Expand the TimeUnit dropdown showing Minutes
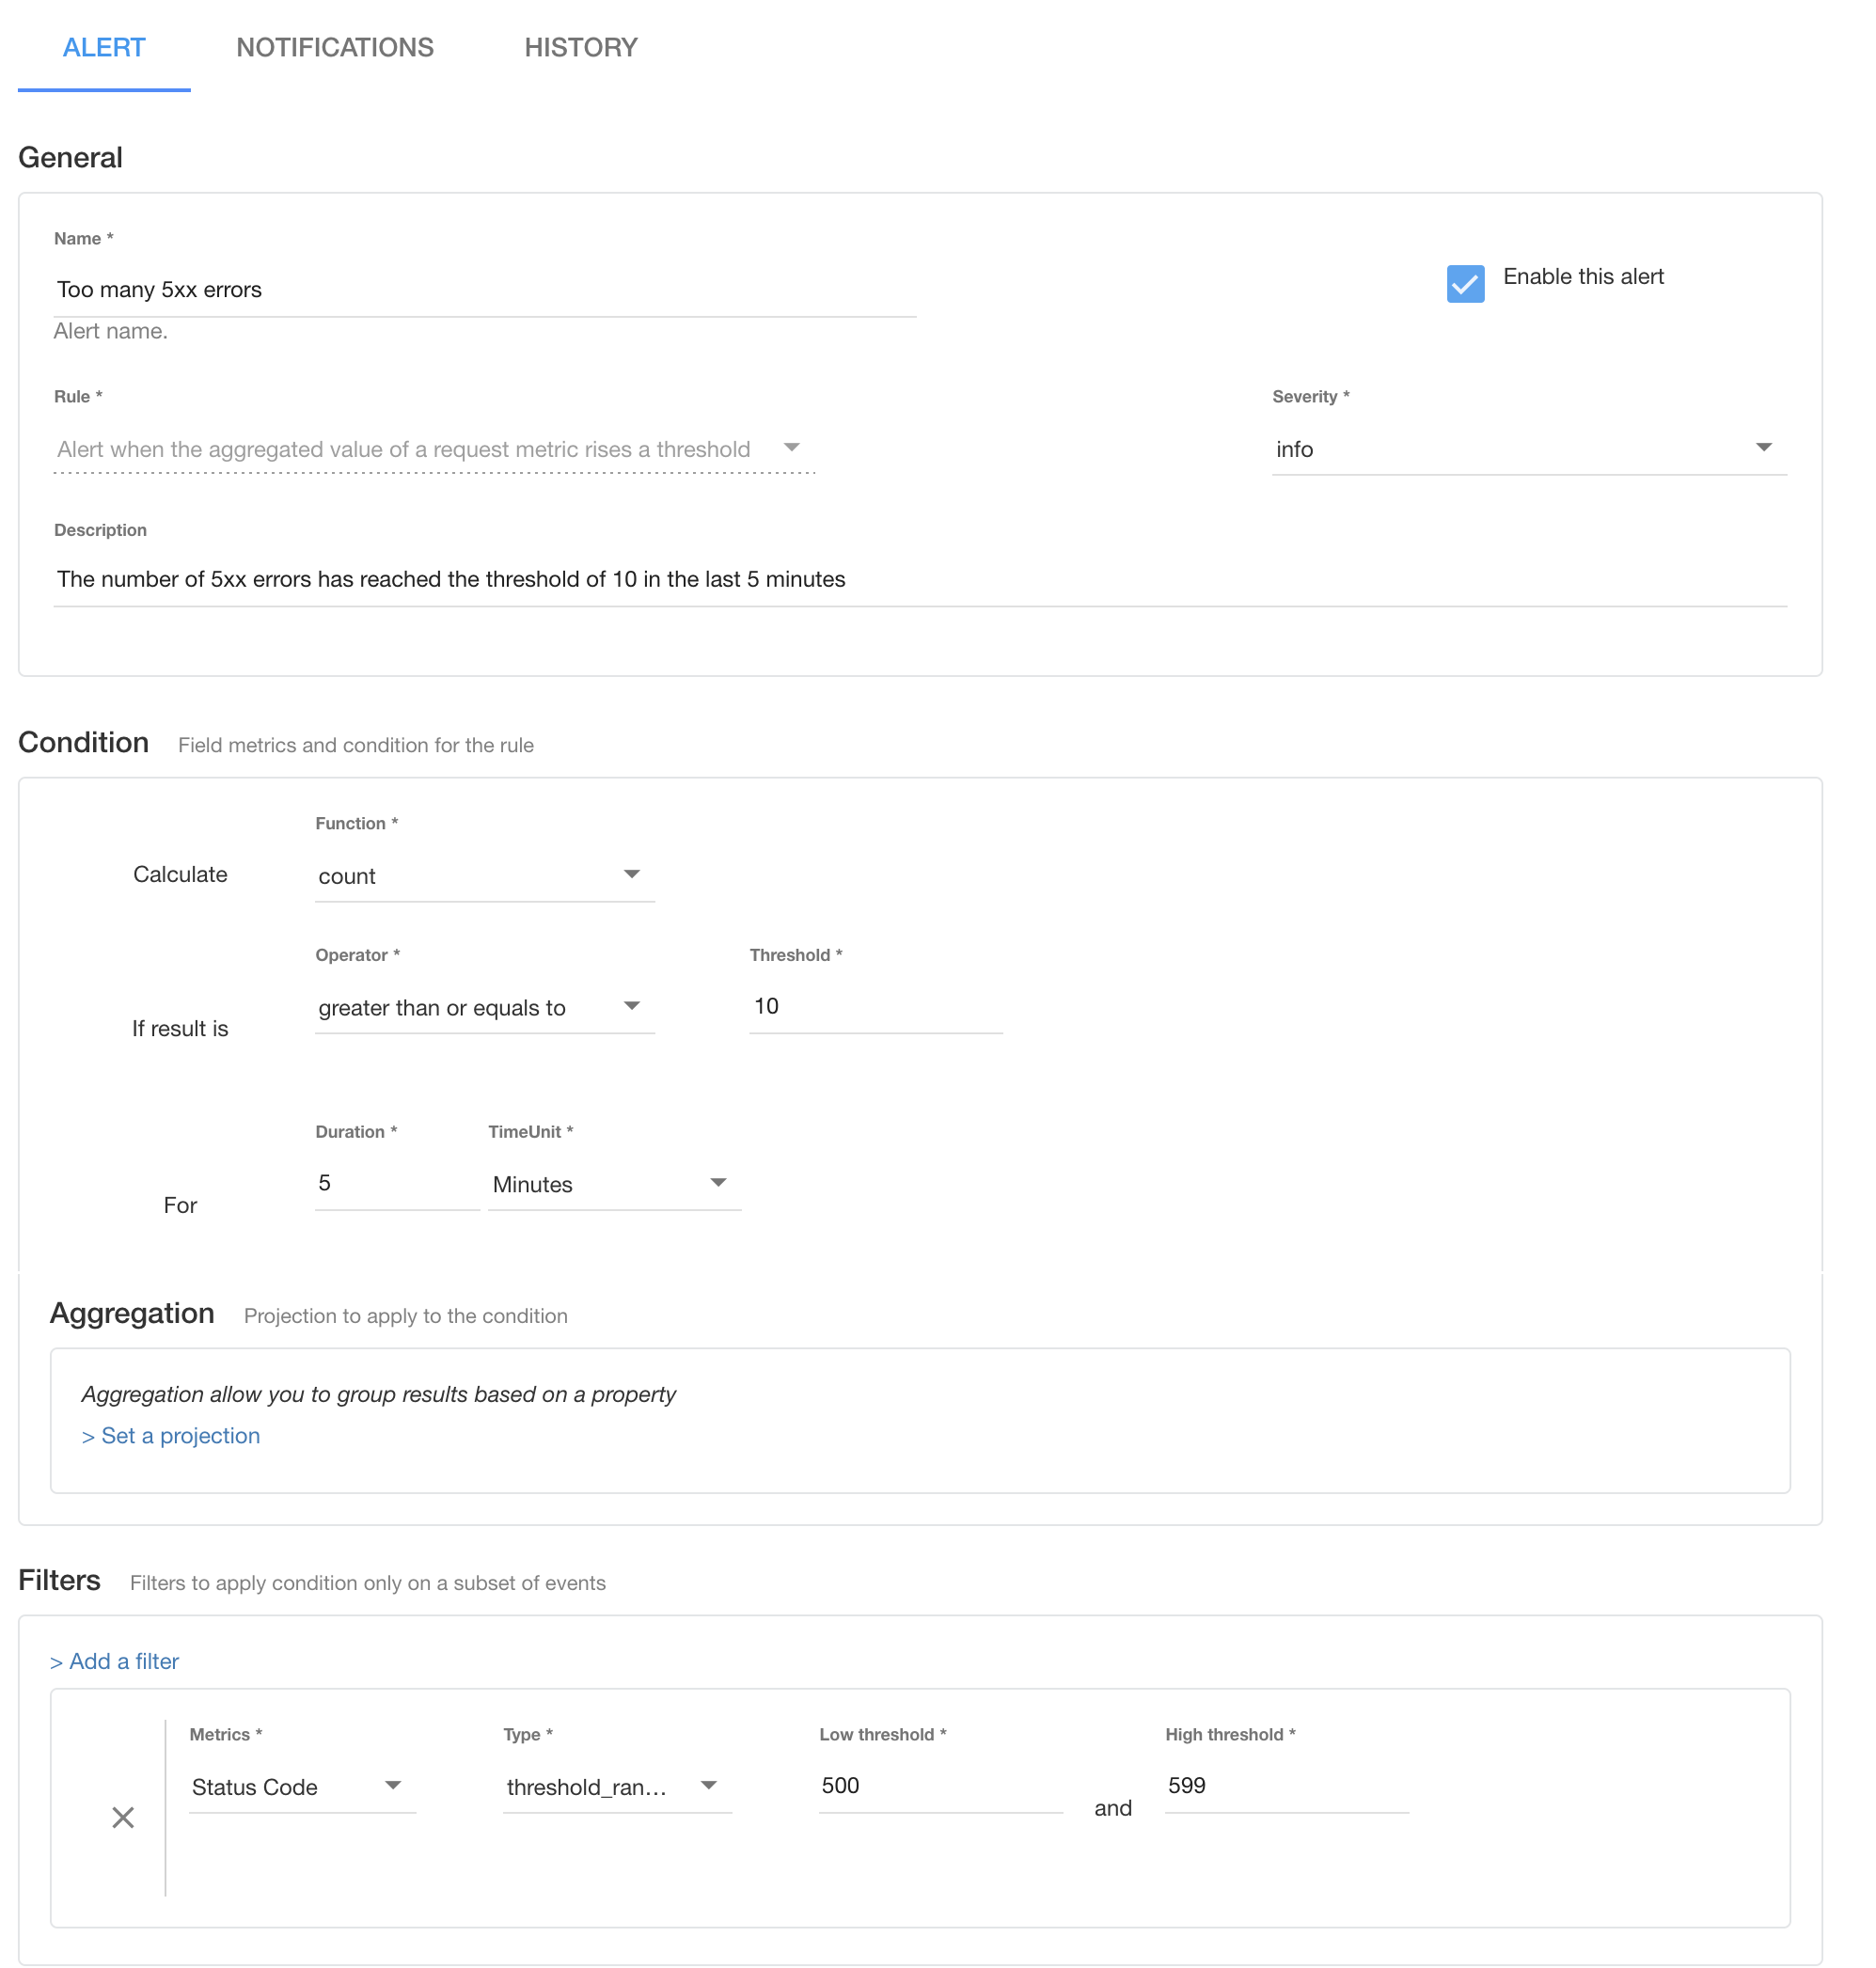 (x=613, y=1184)
